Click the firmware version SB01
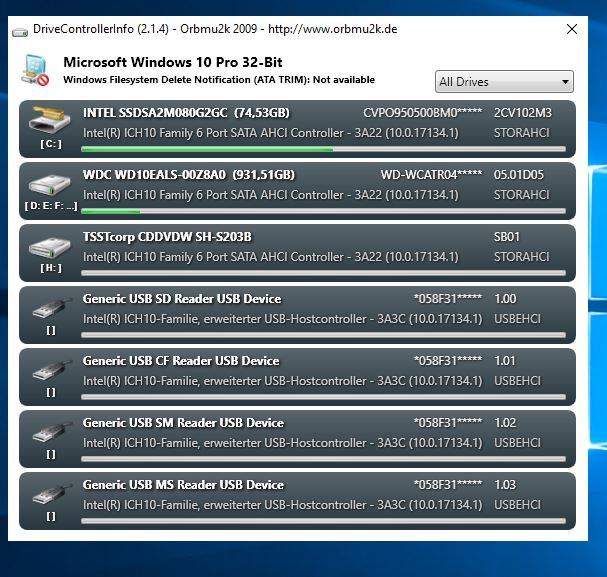This screenshot has width=607, height=577. 506,237
